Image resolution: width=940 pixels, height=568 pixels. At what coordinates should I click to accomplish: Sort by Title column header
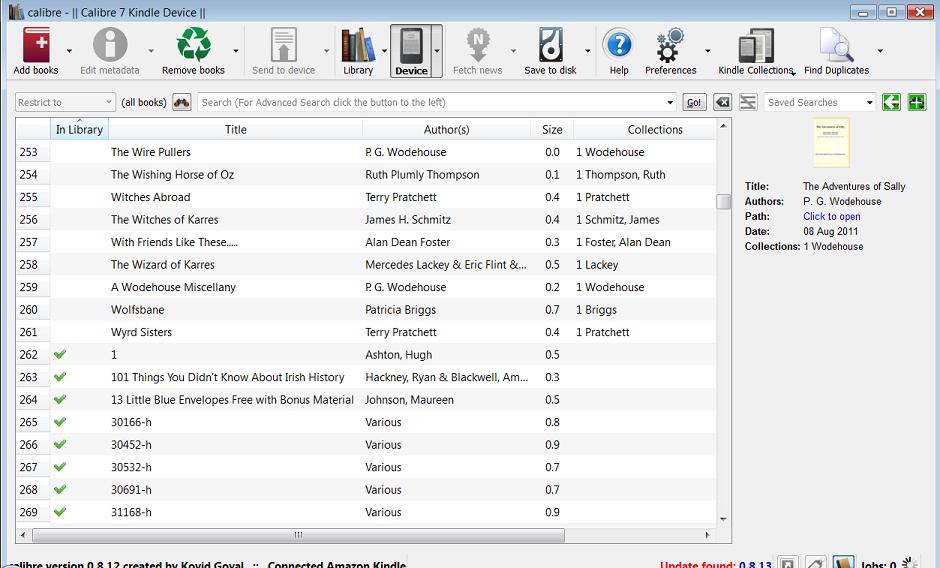pyautogui.click(x=236, y=130)
